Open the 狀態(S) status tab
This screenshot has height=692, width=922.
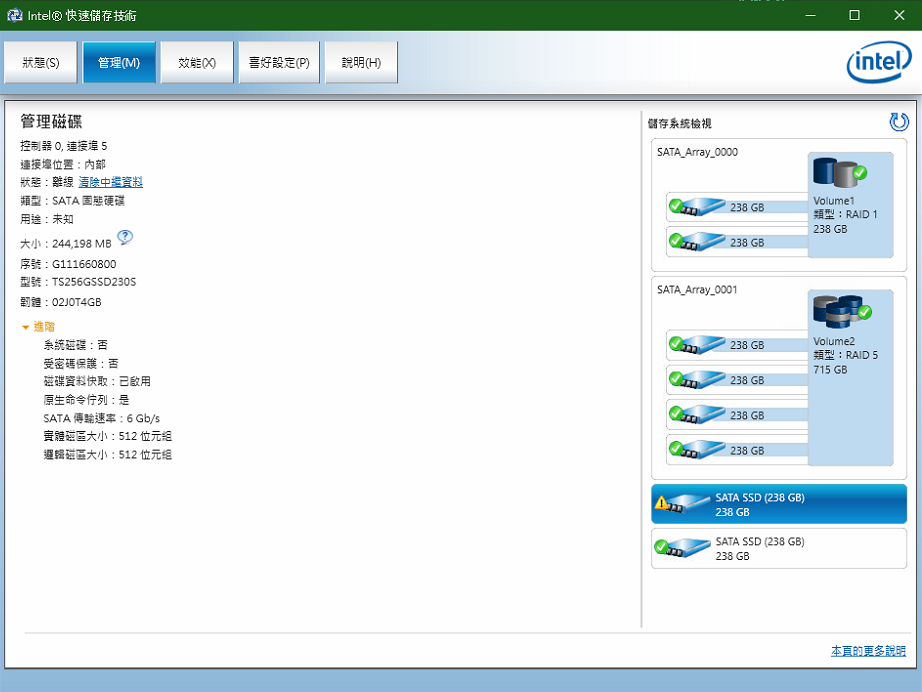tap(41, 62)
